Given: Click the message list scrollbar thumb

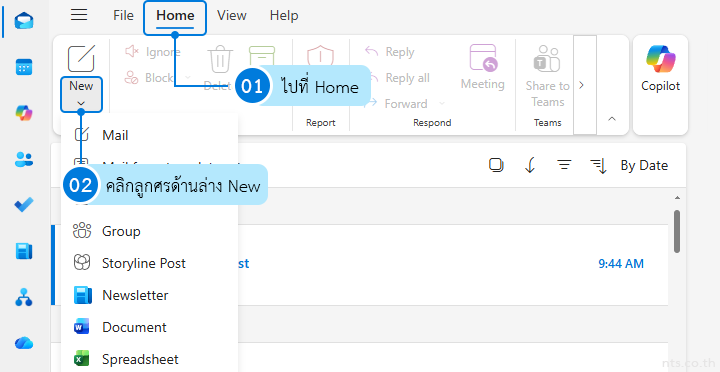Looking at the screenshot, I should pyautogui.click(x=677, y=231).
